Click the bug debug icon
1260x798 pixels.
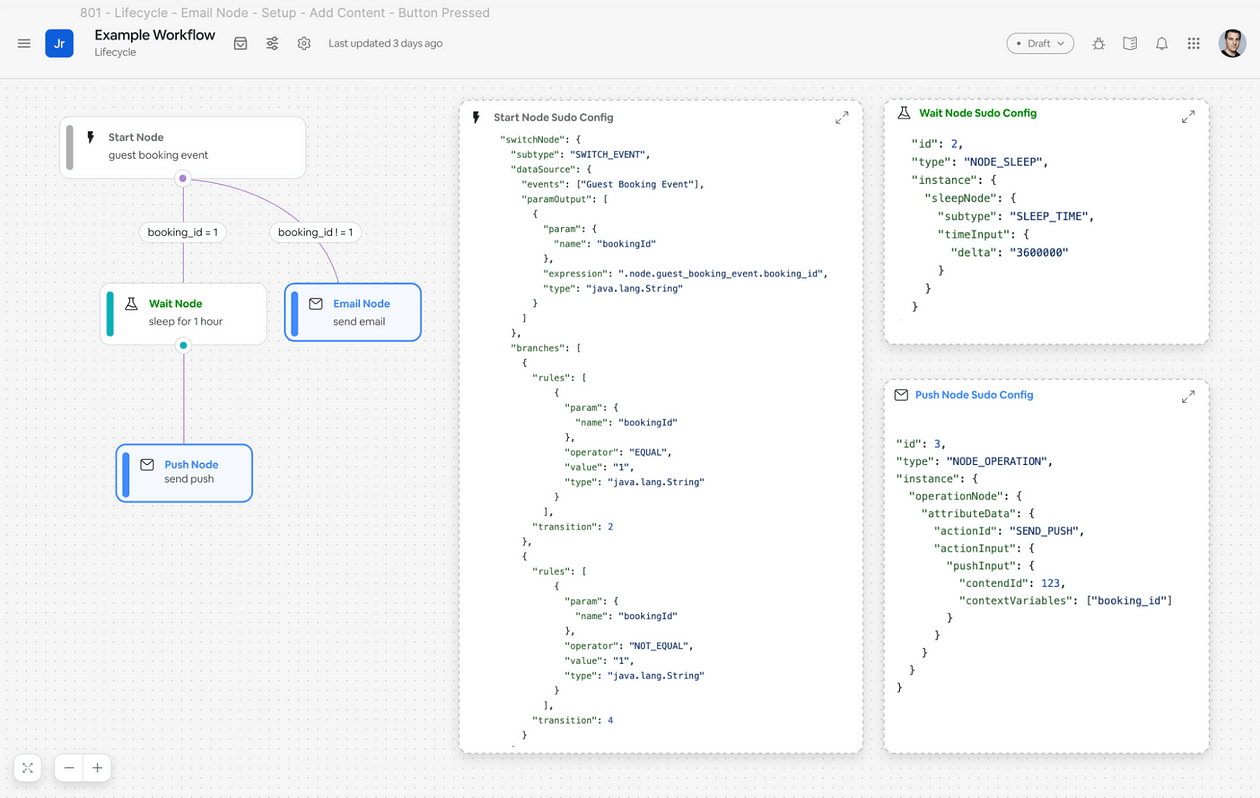tap(1098, 43)
